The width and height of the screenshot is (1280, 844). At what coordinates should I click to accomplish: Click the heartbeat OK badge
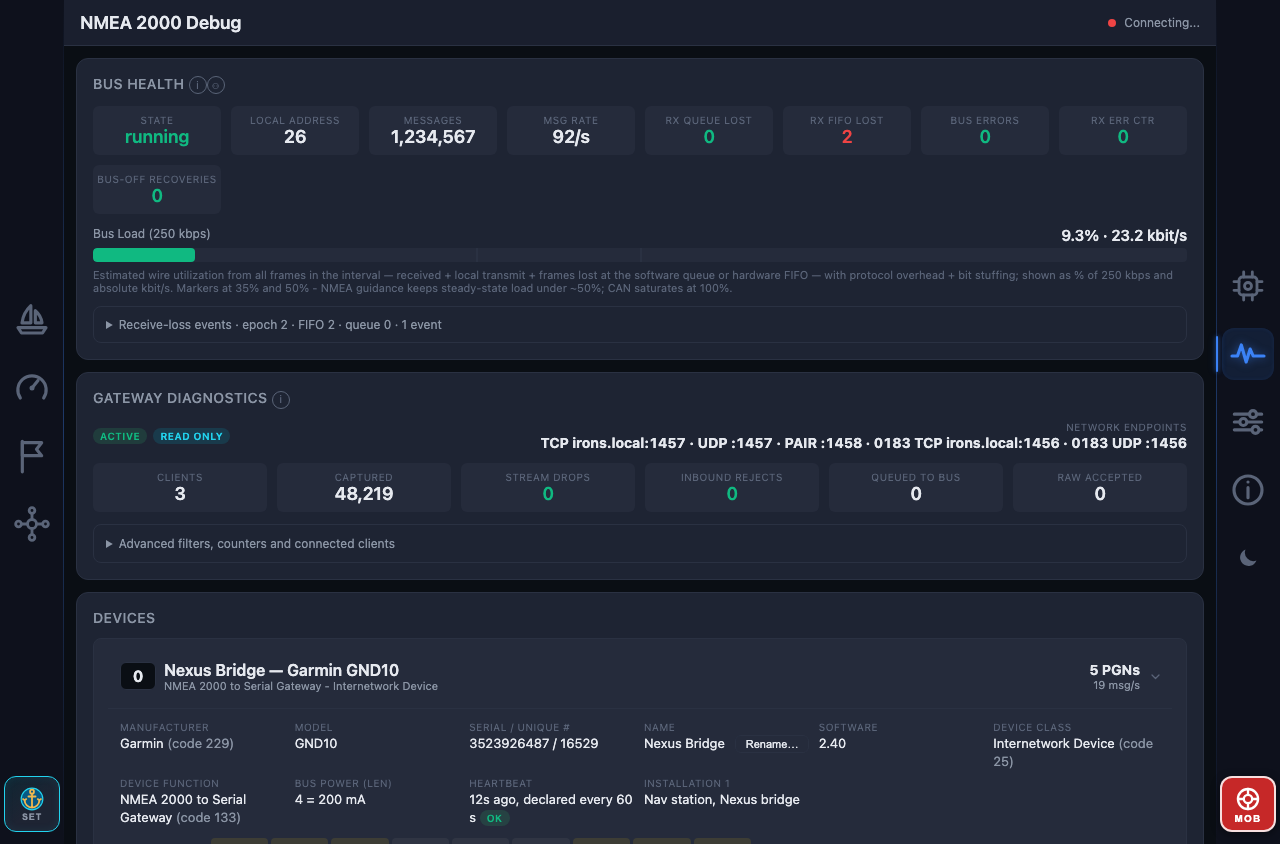pos(494,818)
